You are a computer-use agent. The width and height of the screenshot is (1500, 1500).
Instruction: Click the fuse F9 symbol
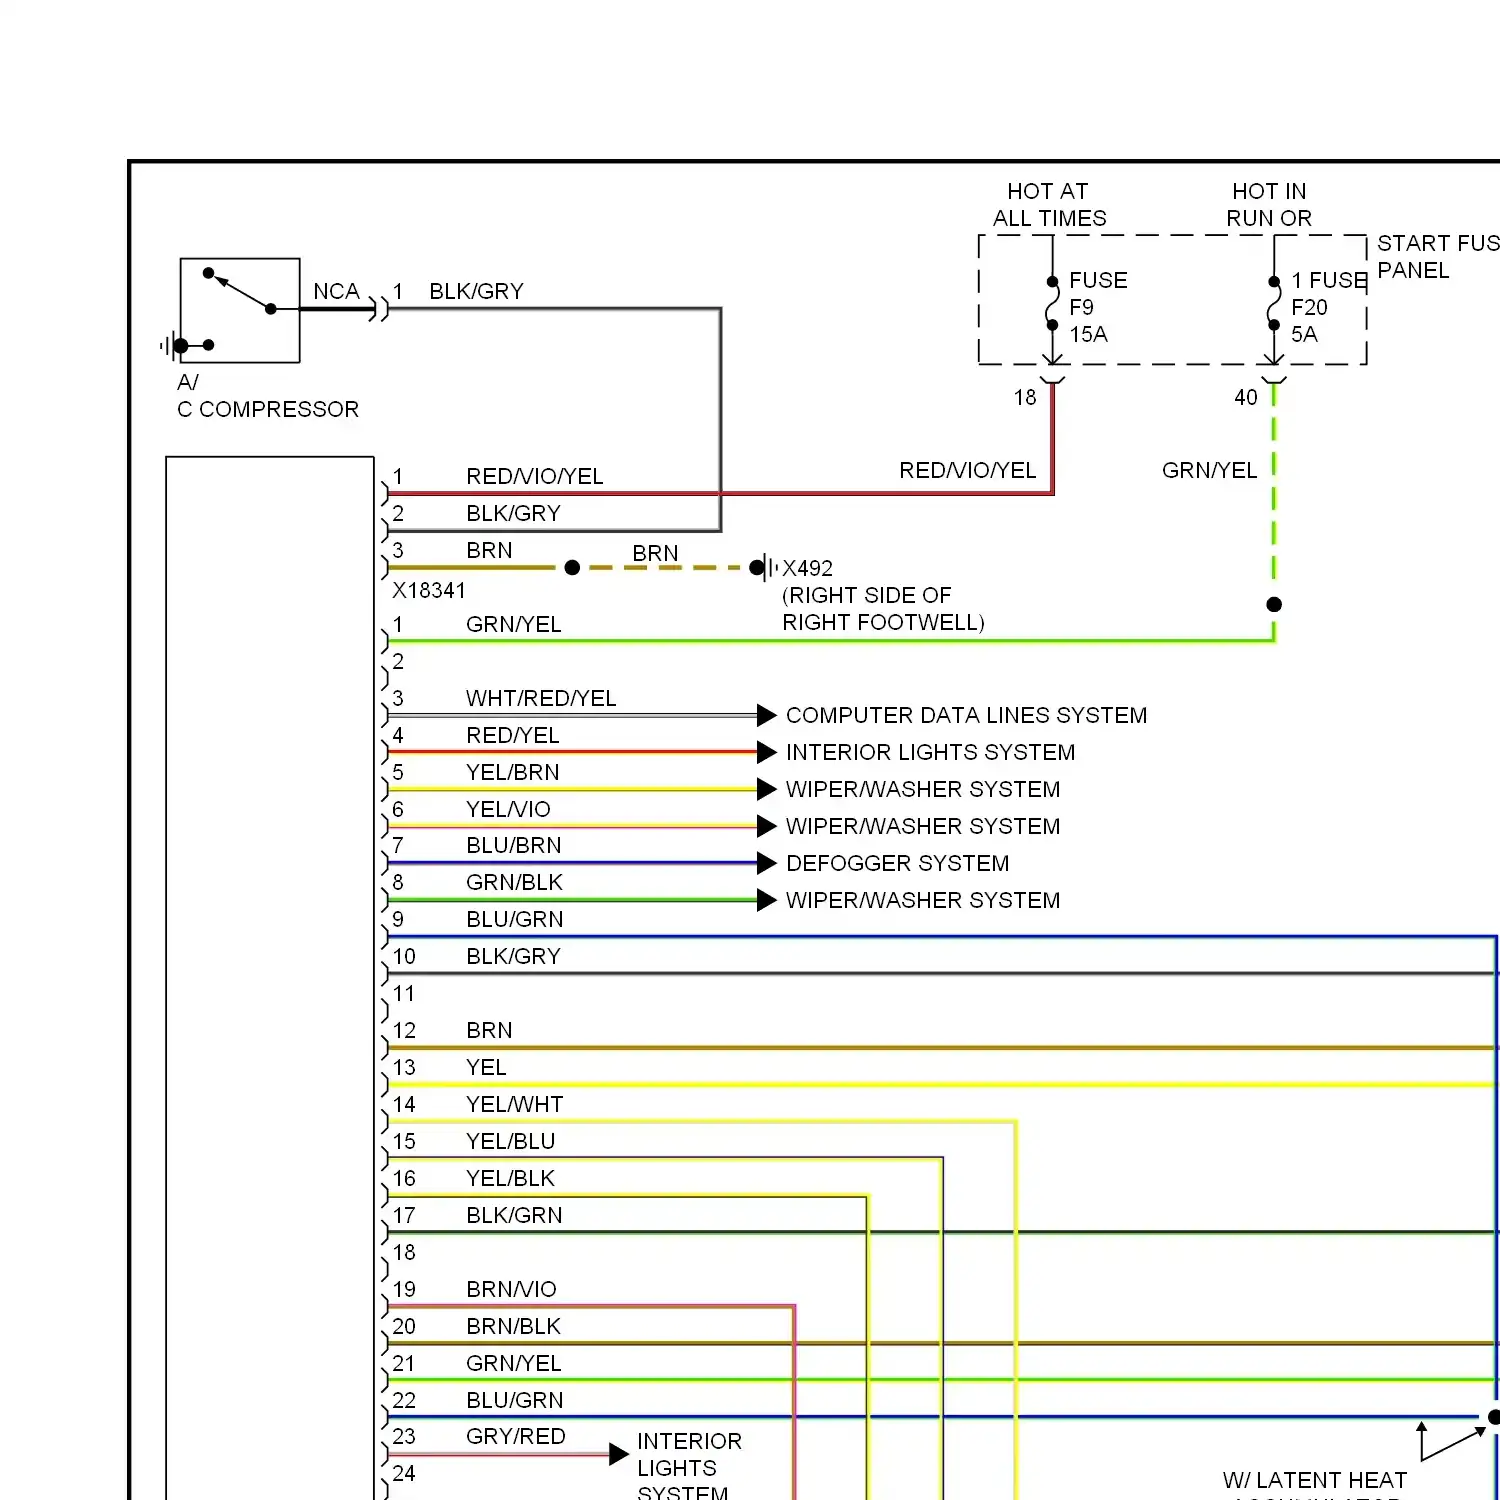click(1052, 303)
